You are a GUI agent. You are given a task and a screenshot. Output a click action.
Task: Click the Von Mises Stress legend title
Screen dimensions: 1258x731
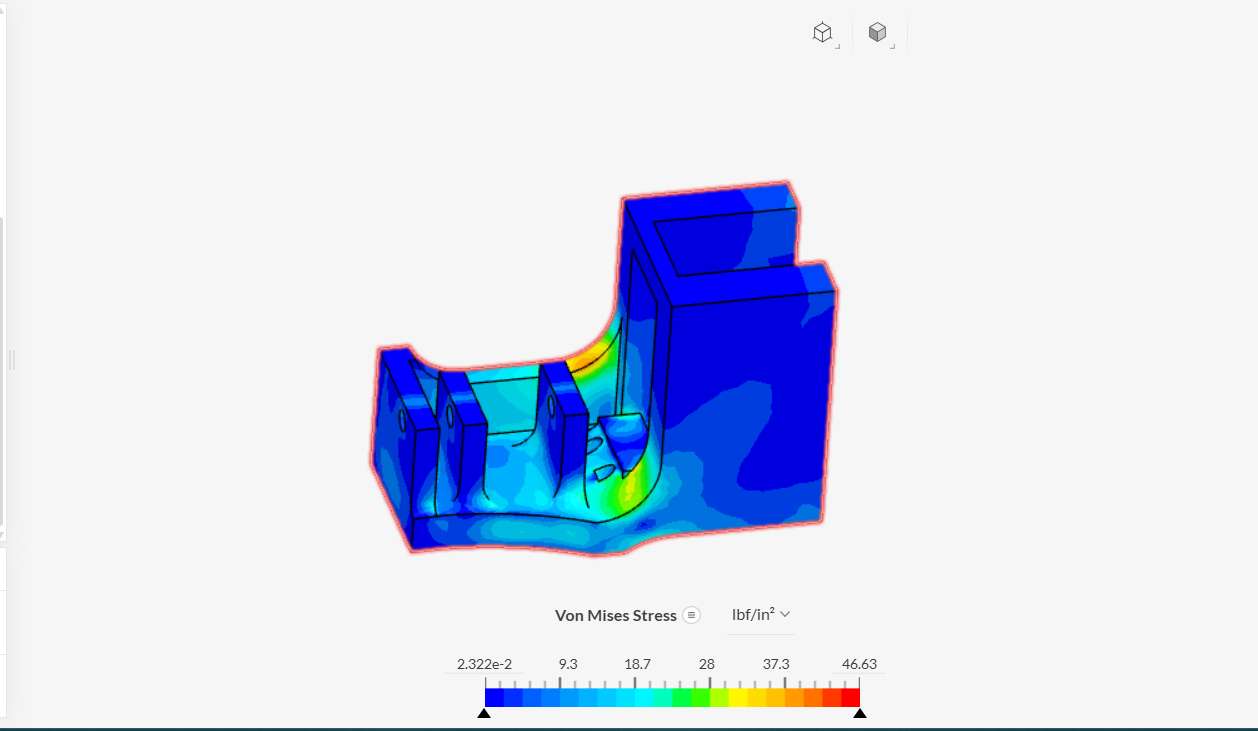click(616, 615)
